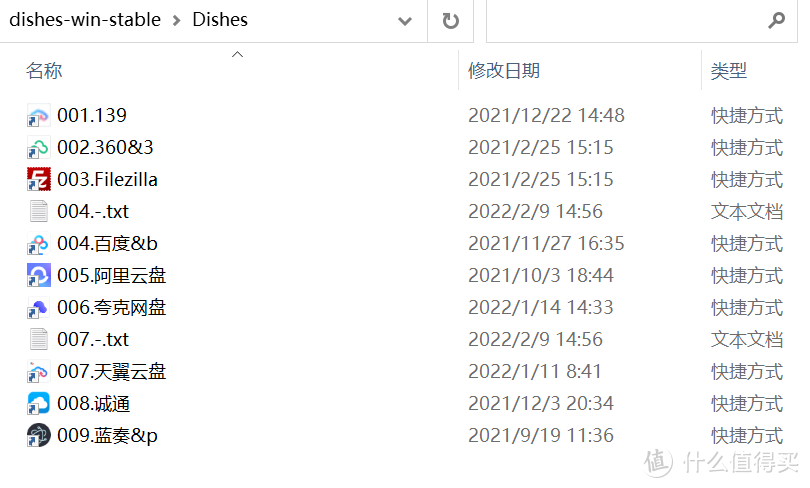Expand the path chevron before Dishes
The width and height of the screenshot is (810, 488).
point(176,21)
